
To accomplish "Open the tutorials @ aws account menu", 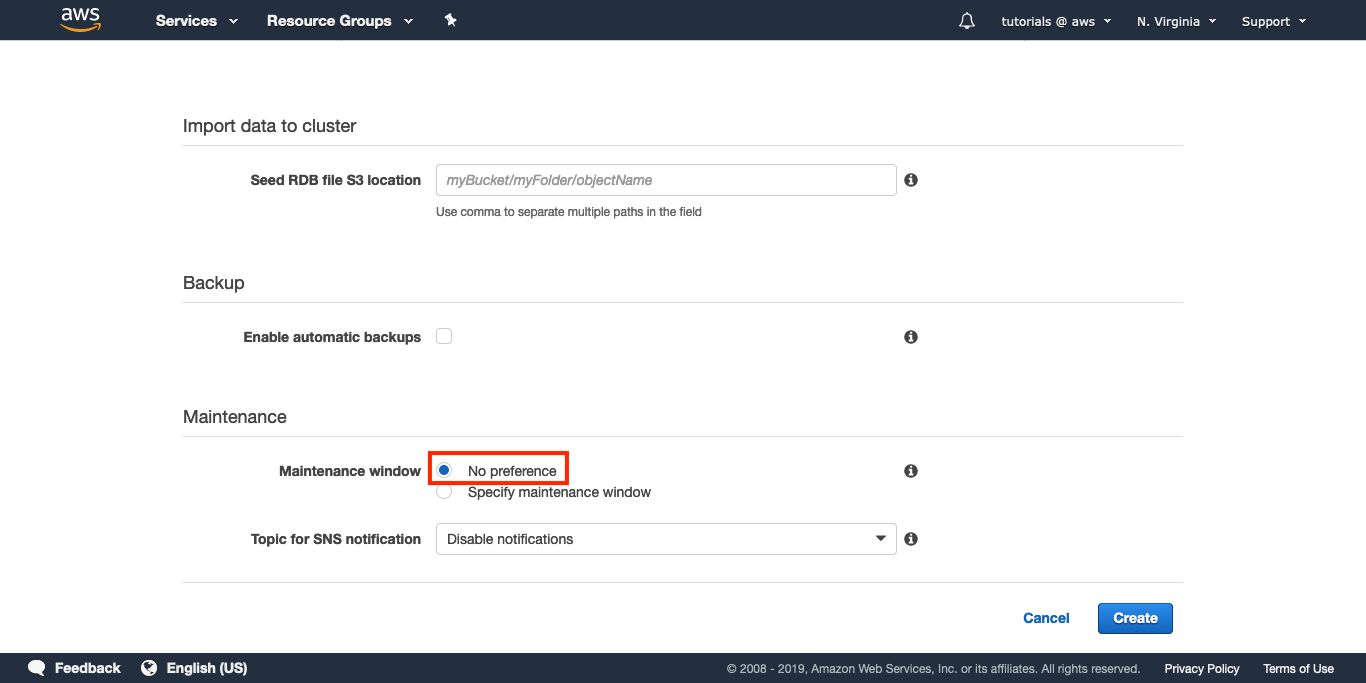I will [x=1056, y=21].
